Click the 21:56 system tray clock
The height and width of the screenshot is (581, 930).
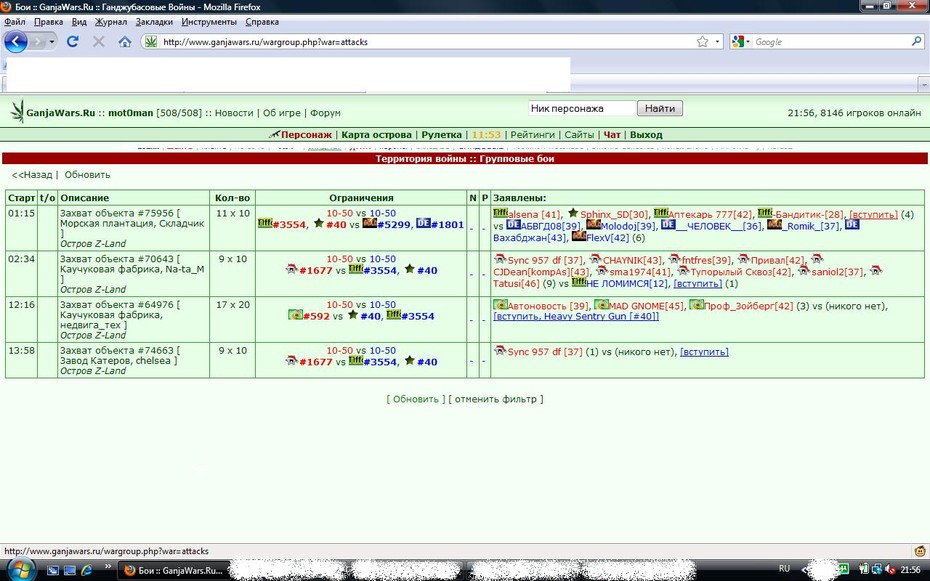910,569
